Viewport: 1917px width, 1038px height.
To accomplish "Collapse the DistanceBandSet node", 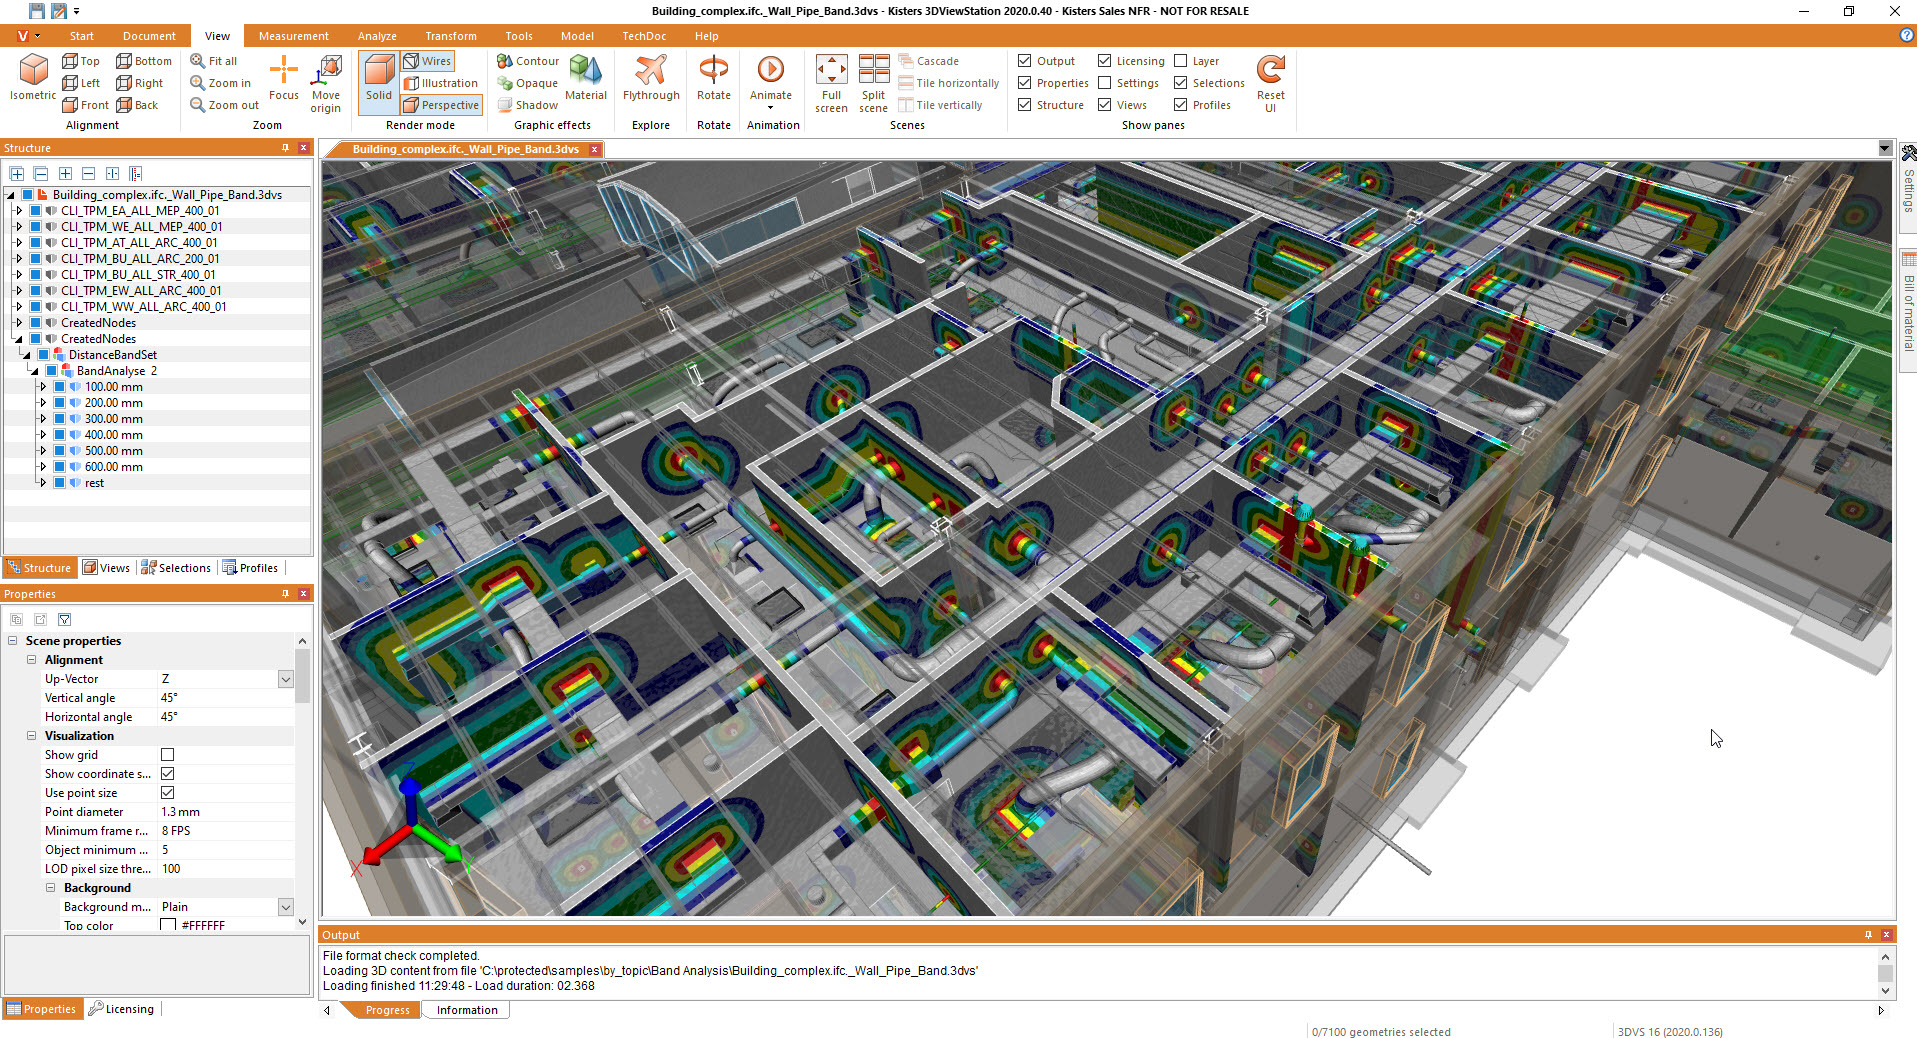I will point(27,355).
